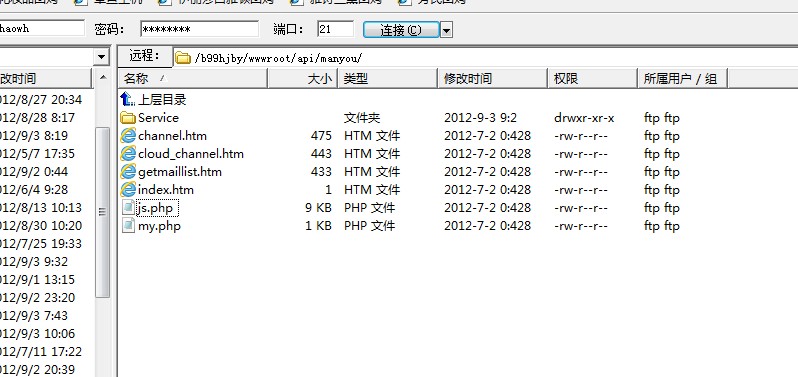Sort by the 大小 column header
The image size is (798, 377).
[x=303, y=79]
